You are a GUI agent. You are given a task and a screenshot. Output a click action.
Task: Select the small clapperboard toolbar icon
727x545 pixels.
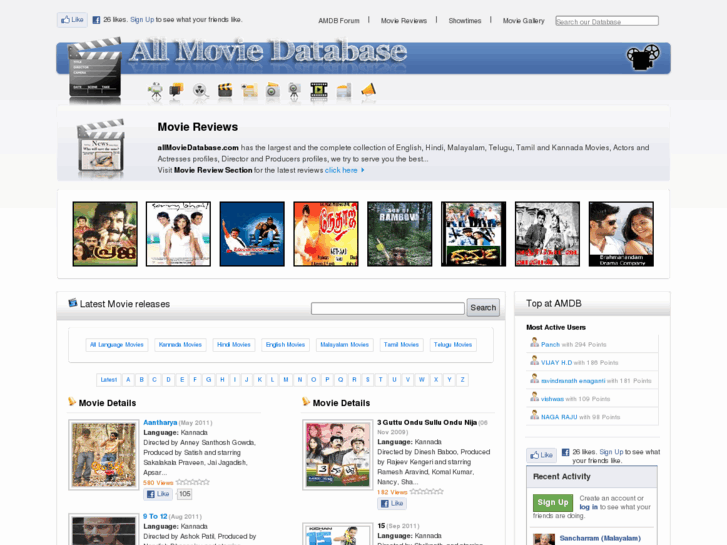coord(225,90)
